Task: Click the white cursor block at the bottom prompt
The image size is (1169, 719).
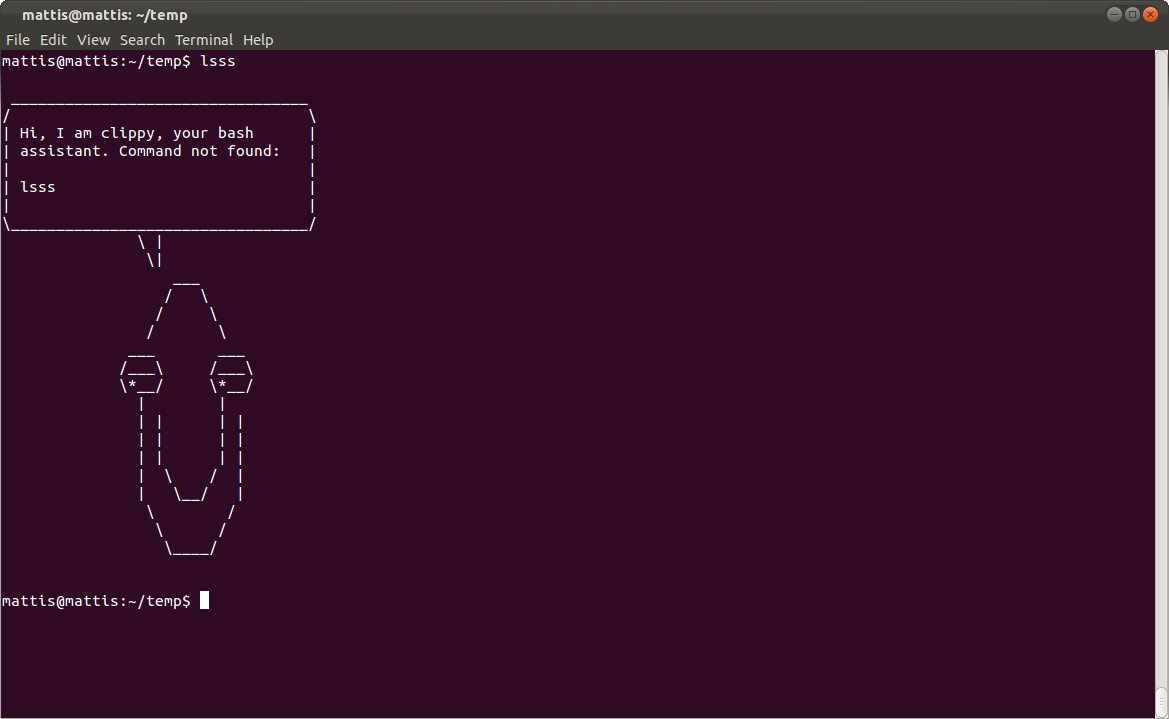Action: click(204, 601)
